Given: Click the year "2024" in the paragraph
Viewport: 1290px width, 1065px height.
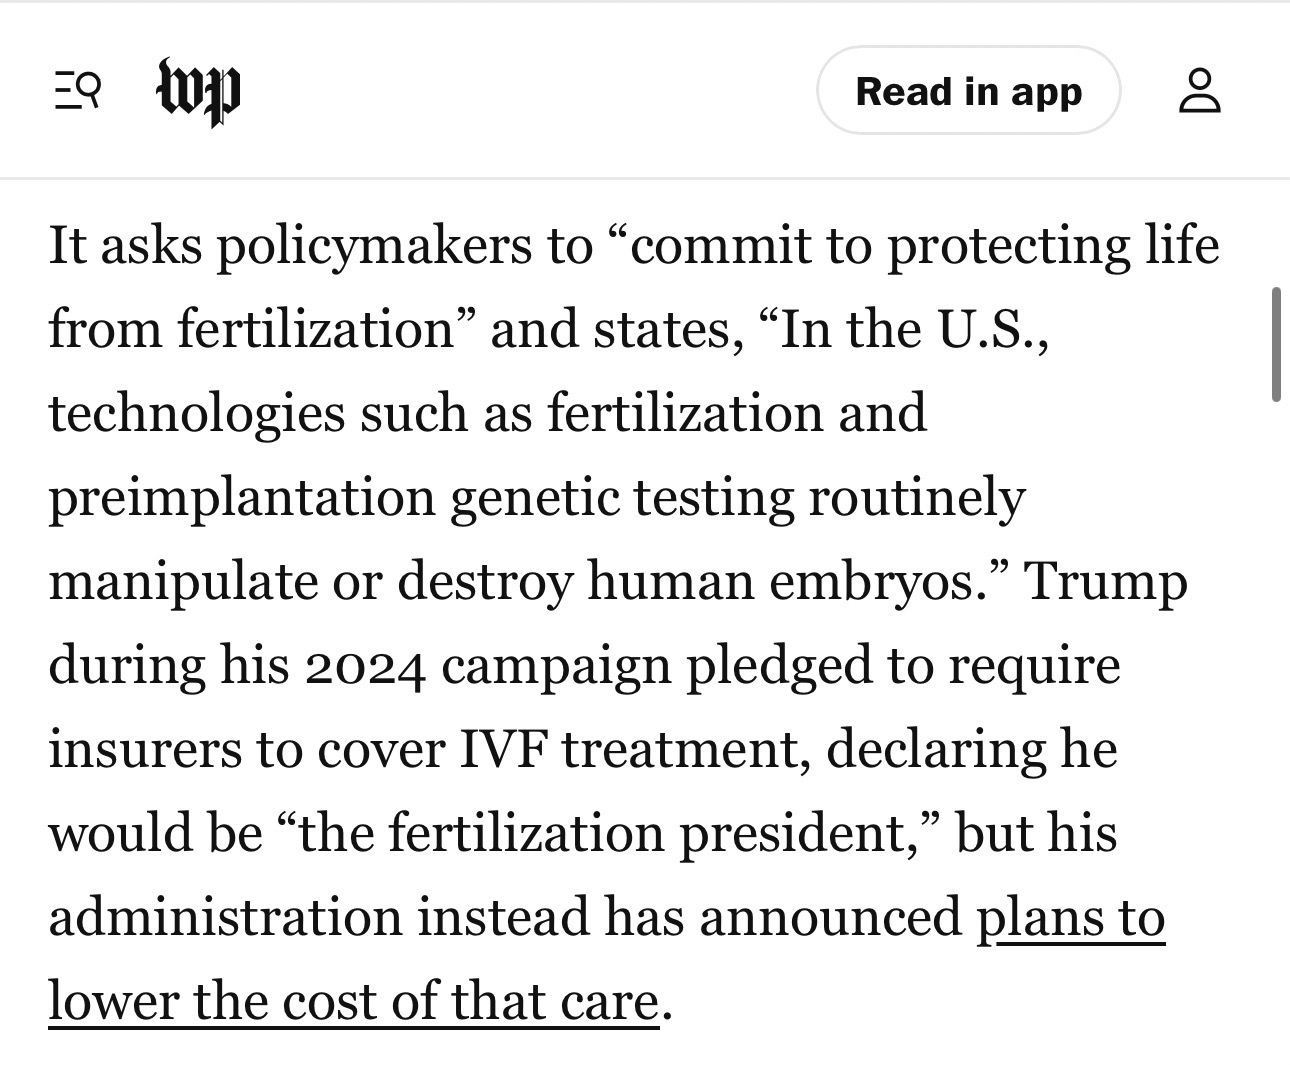Looking at the screenshot, I should tap(365, 666).
